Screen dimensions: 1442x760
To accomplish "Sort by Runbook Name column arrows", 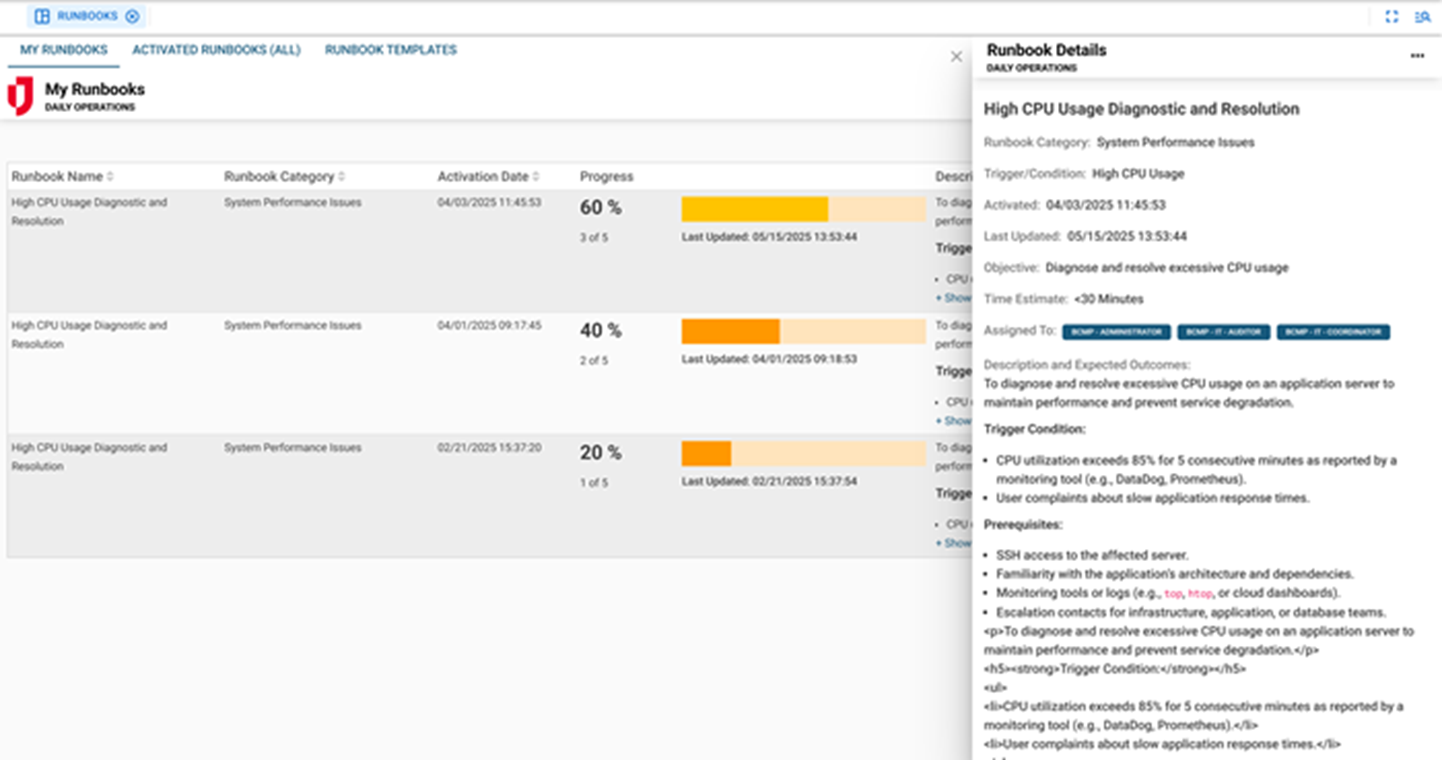I will point(110,177).
